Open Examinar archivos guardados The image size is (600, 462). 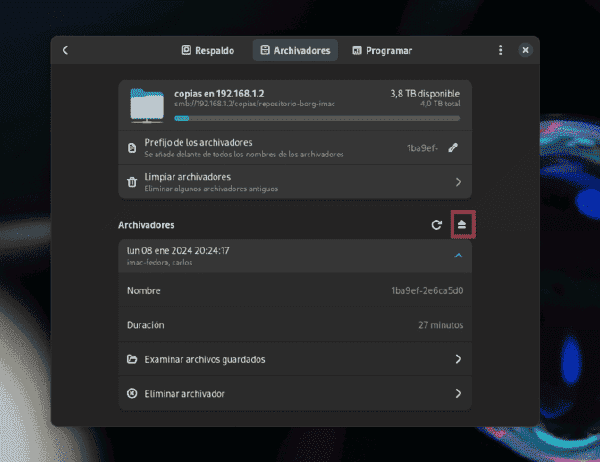coord(295,359)
